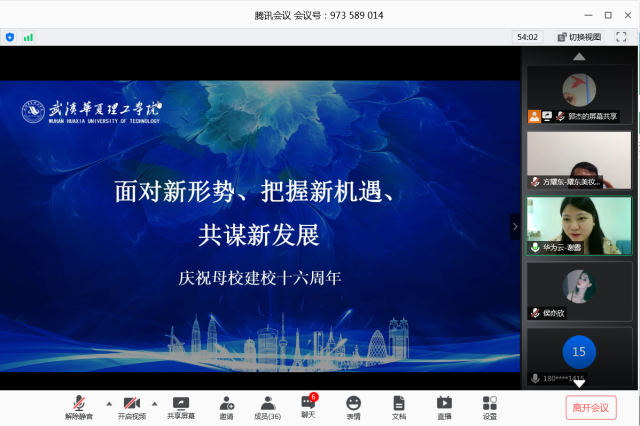Start screen sharing via 共享屏幕
Image resolution: width=640 pixels, height=426 pixels.
coord(181,408)
